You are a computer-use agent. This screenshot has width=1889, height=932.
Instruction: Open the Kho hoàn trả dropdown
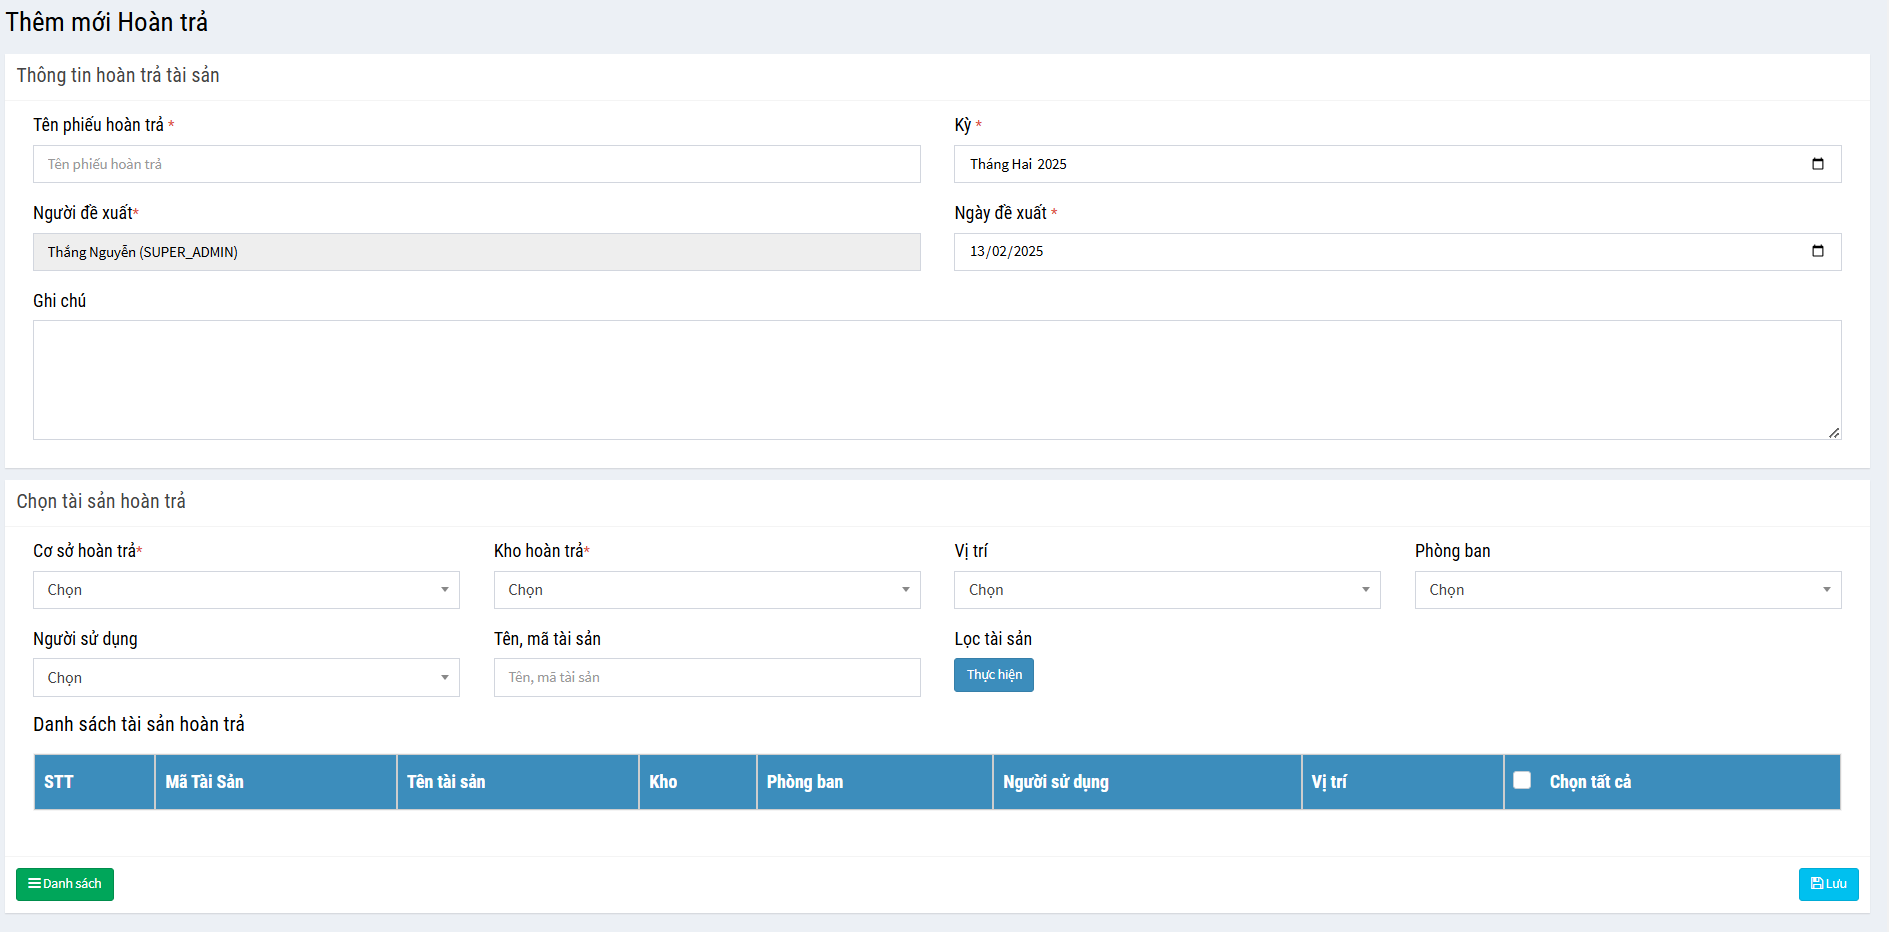click(x=706, y=590)
